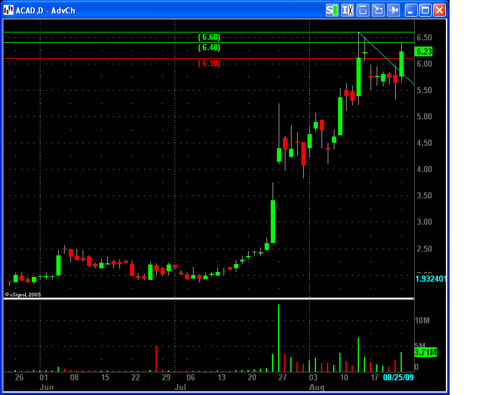
Task: Click the 6.23 current price tag
Action: coord(424,52)
